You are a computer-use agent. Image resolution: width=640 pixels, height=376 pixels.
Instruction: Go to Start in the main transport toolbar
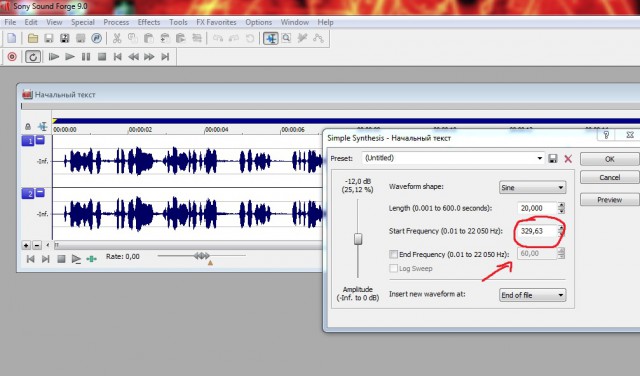coord(118,56)
